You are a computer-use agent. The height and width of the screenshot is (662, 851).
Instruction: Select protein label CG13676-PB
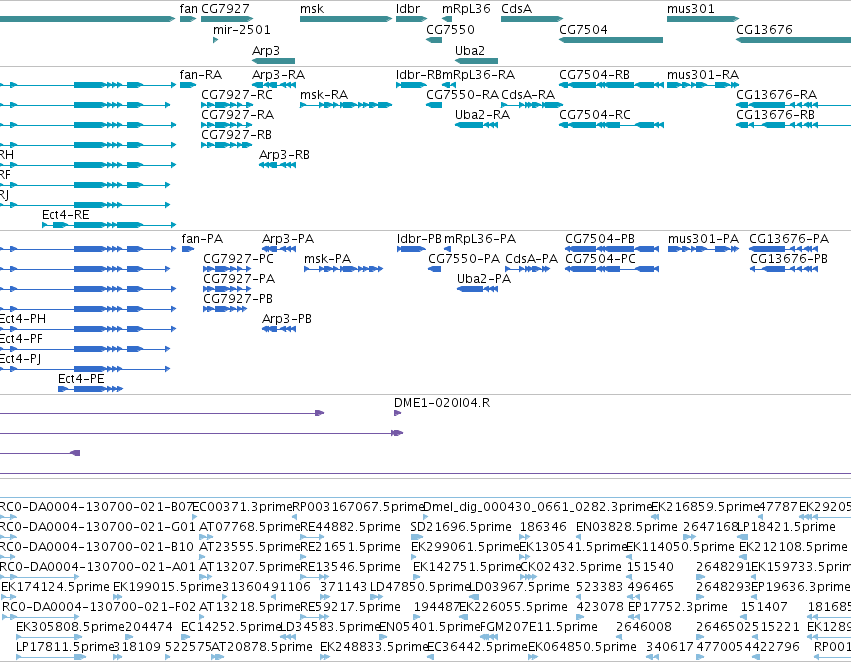point(789,259)
